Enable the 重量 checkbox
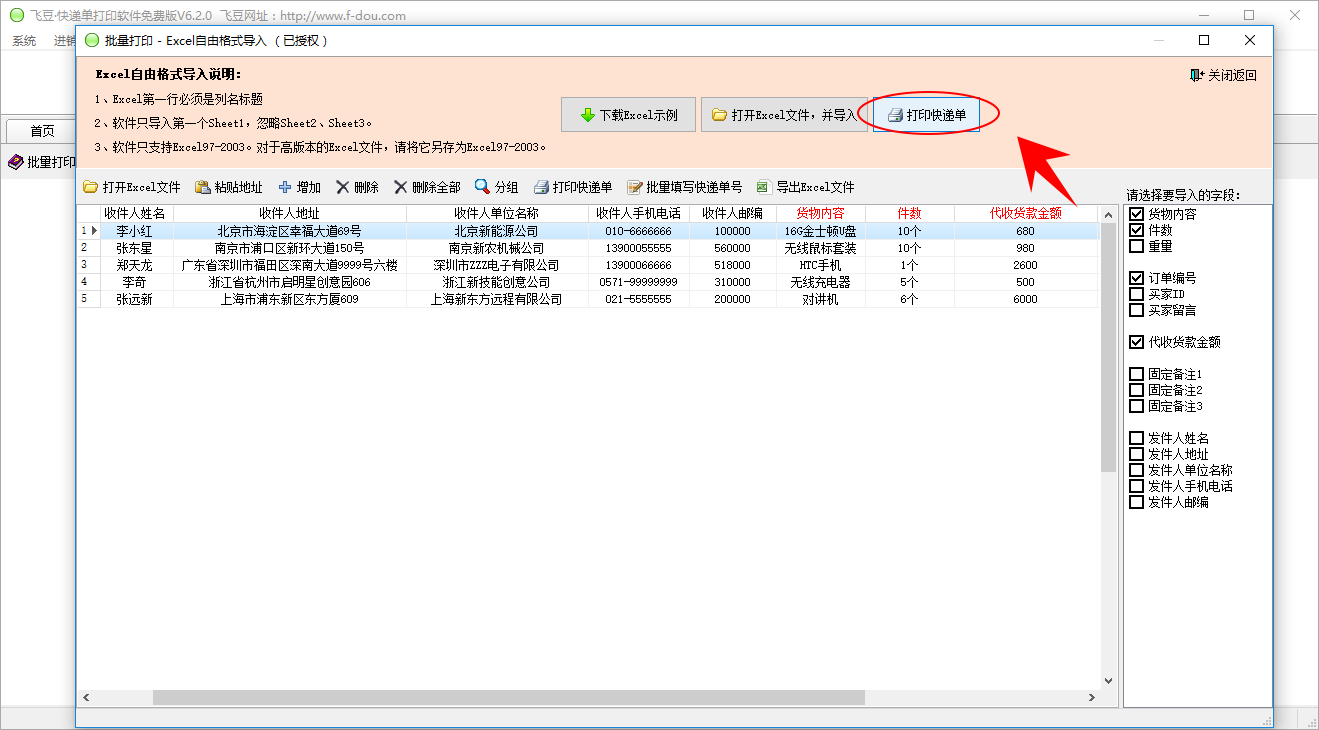Image resolution: width=1319 pixels, height=730 pixels. click(1136, 246)
